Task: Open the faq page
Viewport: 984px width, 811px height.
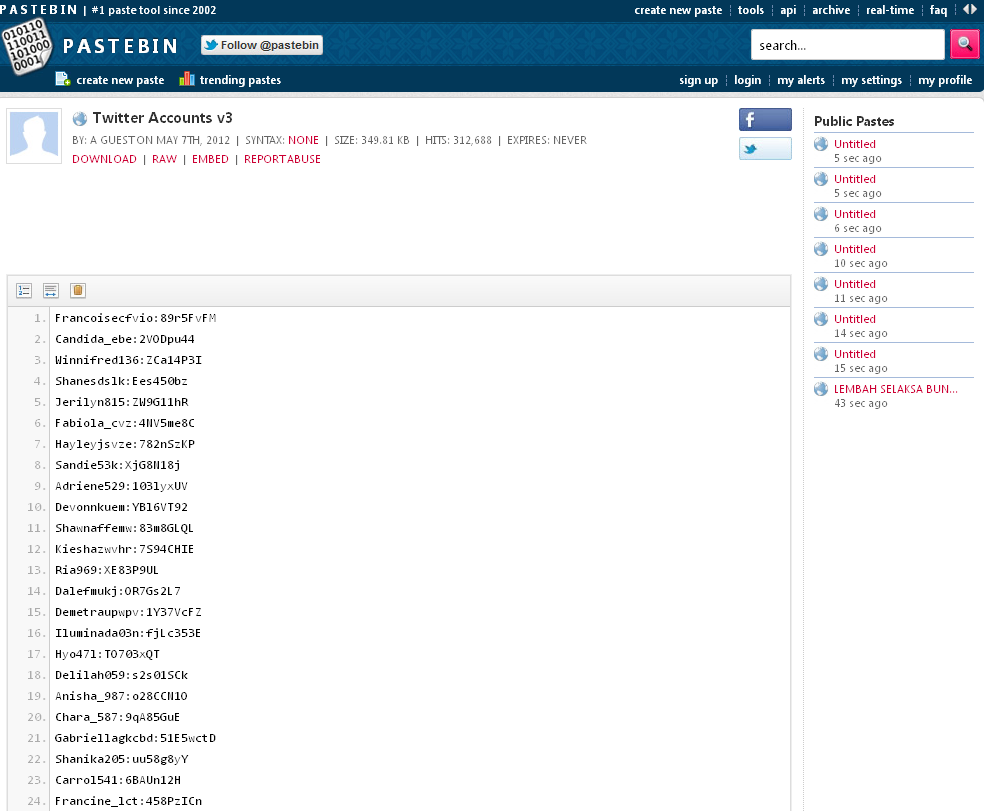Action: point(938,10)
